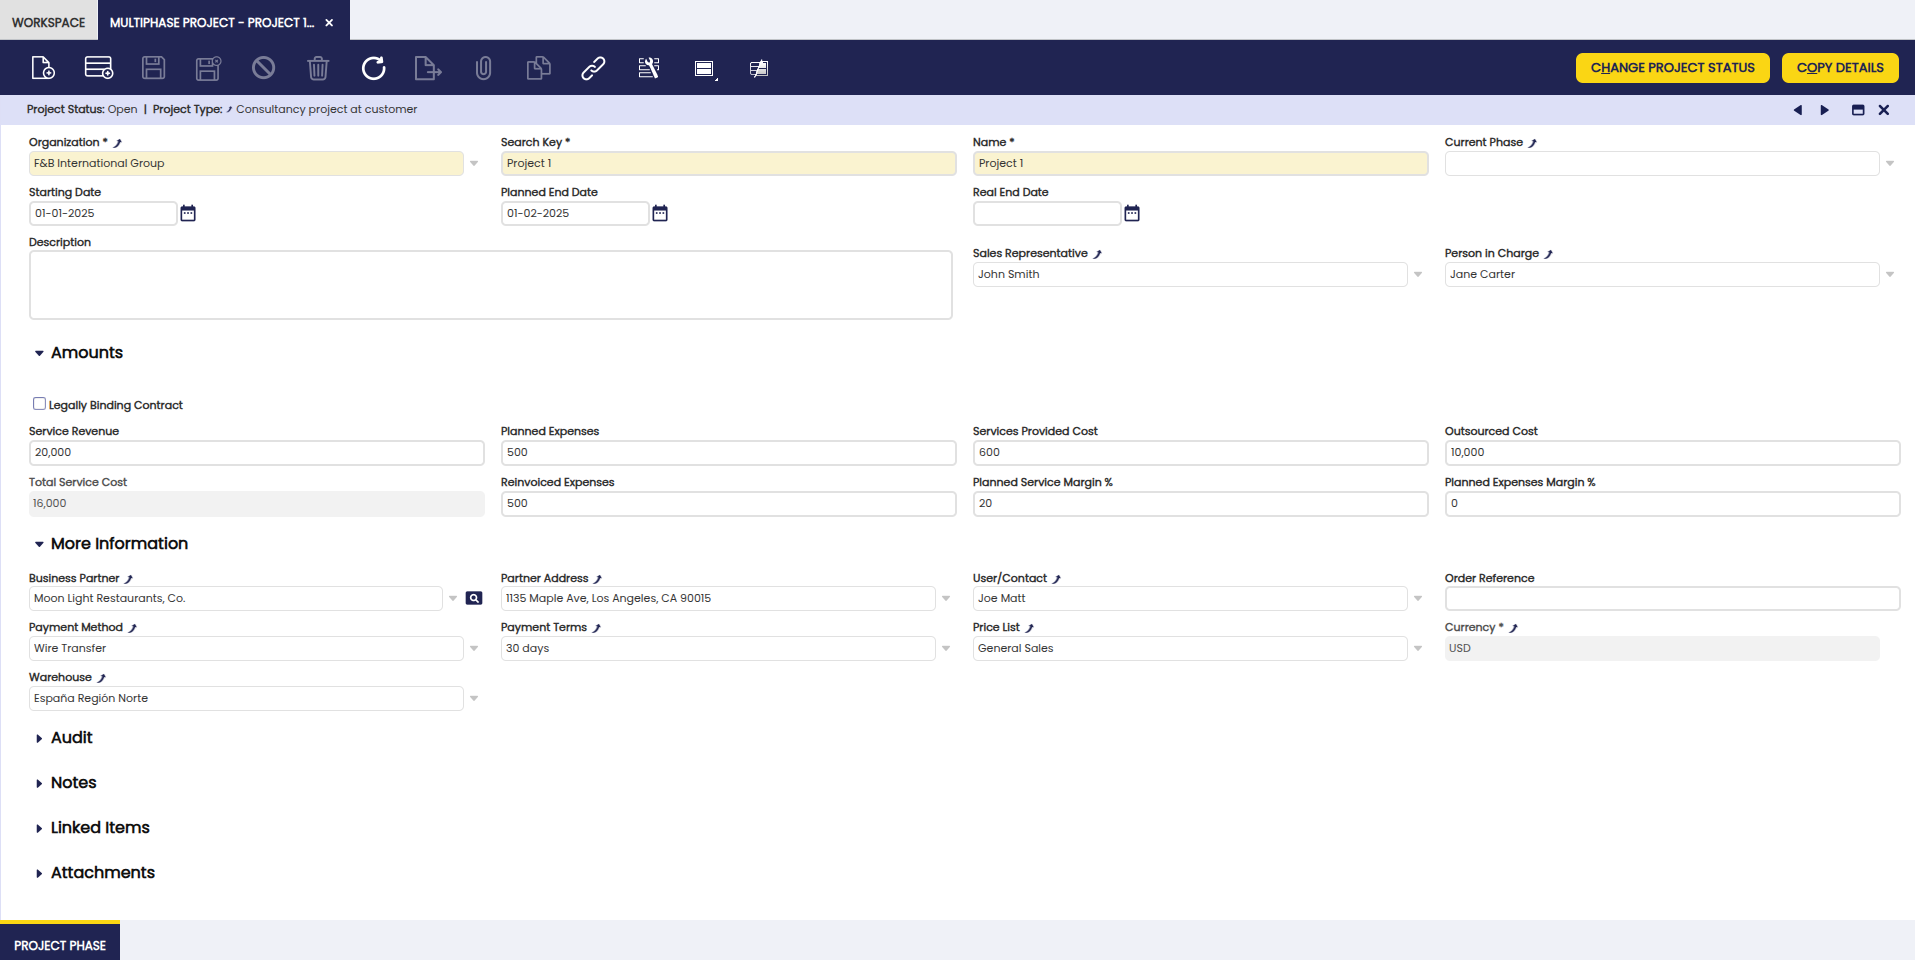Click the customize form wrench icon
Screen dimensions: 1919x960
pos(649,68)
